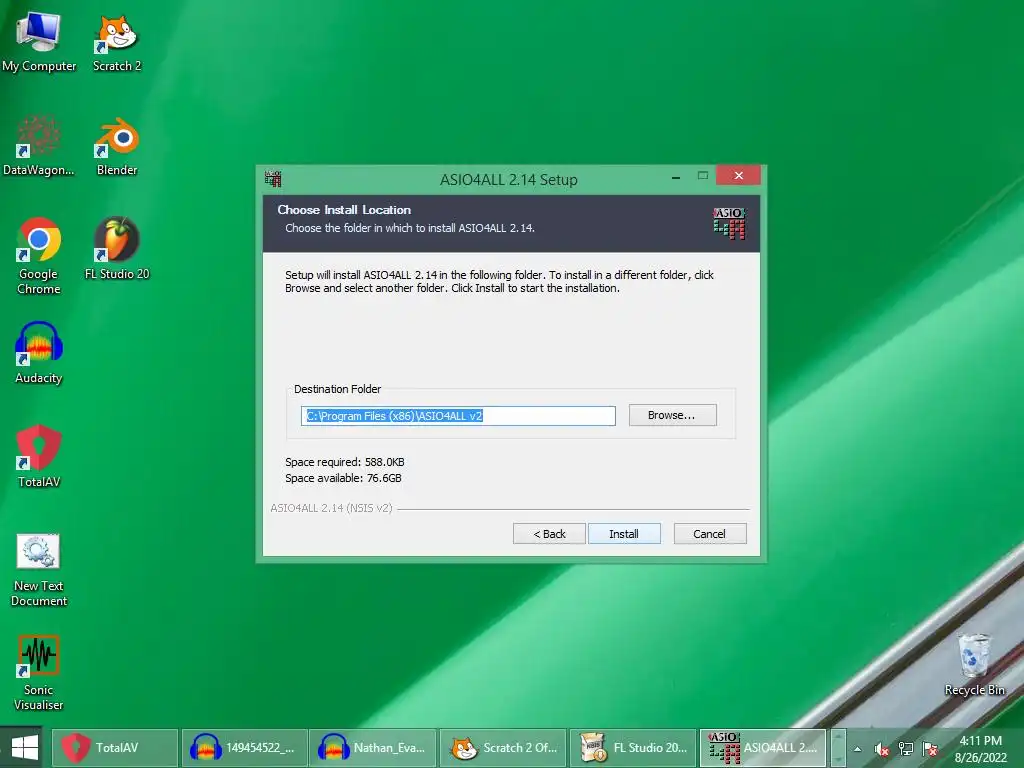This screenshot has width=1024, height=768.
Task: Click the Browse... button
Action: click(672, 415)
